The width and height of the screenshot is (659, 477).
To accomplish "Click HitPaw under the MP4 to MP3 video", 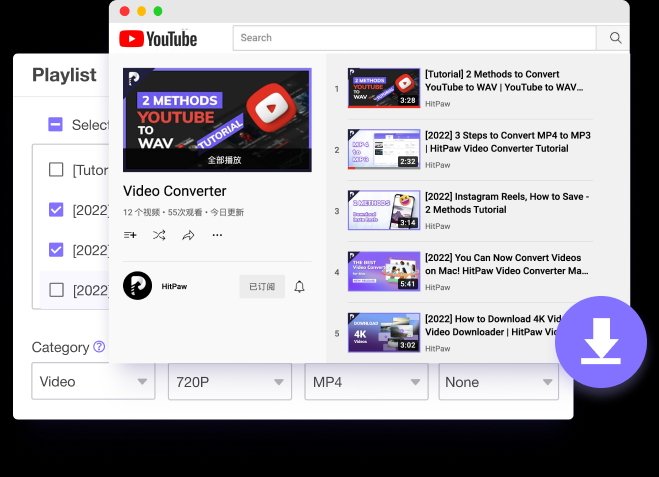I will tap(438, 165).
